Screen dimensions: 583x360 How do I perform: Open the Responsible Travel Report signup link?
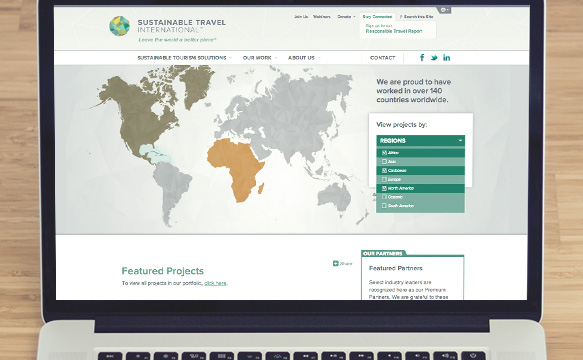point(394,31)
